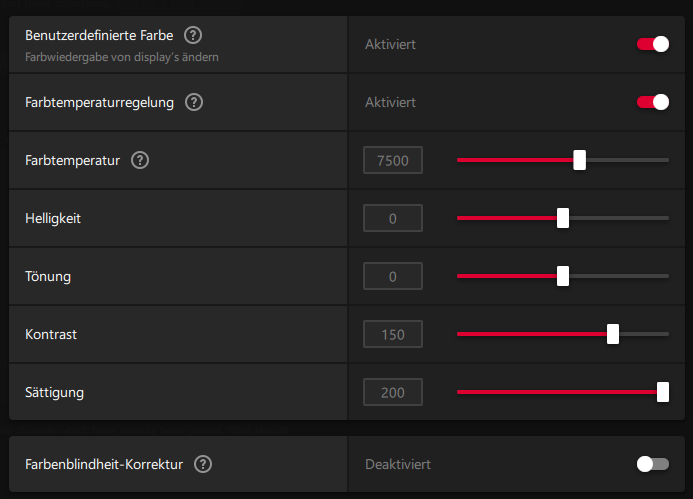Select the Helligkeit value input box
This screenshot has height=499, width=693.
[x=393, y=218]
